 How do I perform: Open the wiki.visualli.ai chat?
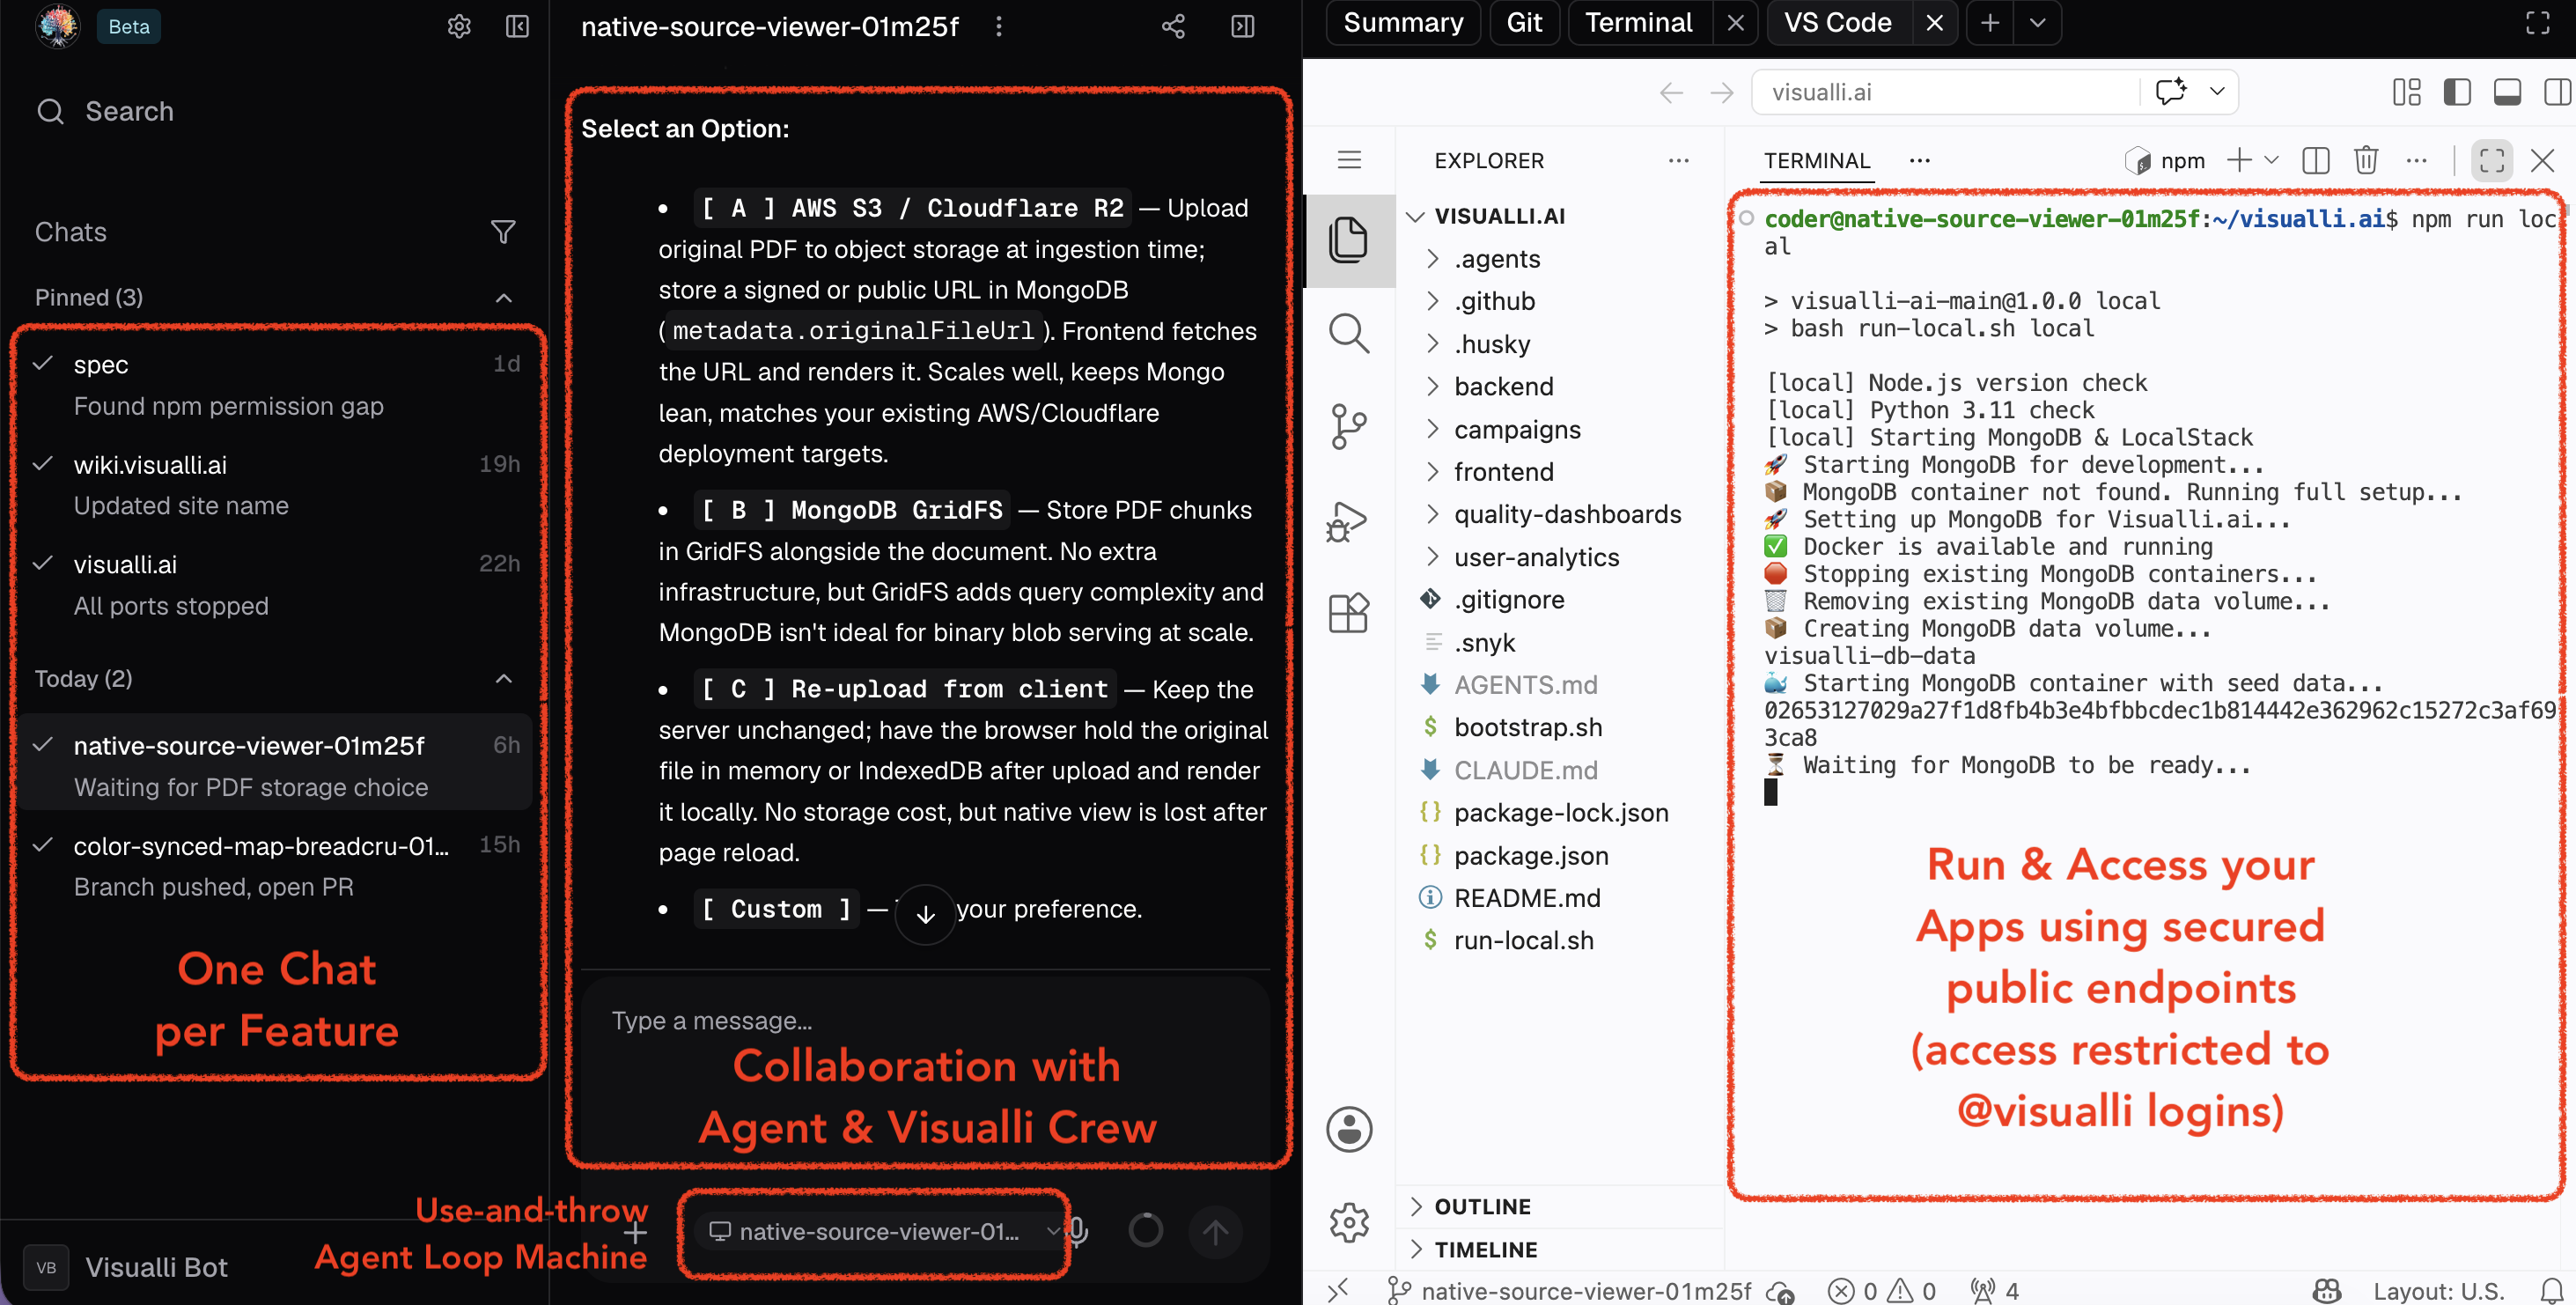coord(277,485)
